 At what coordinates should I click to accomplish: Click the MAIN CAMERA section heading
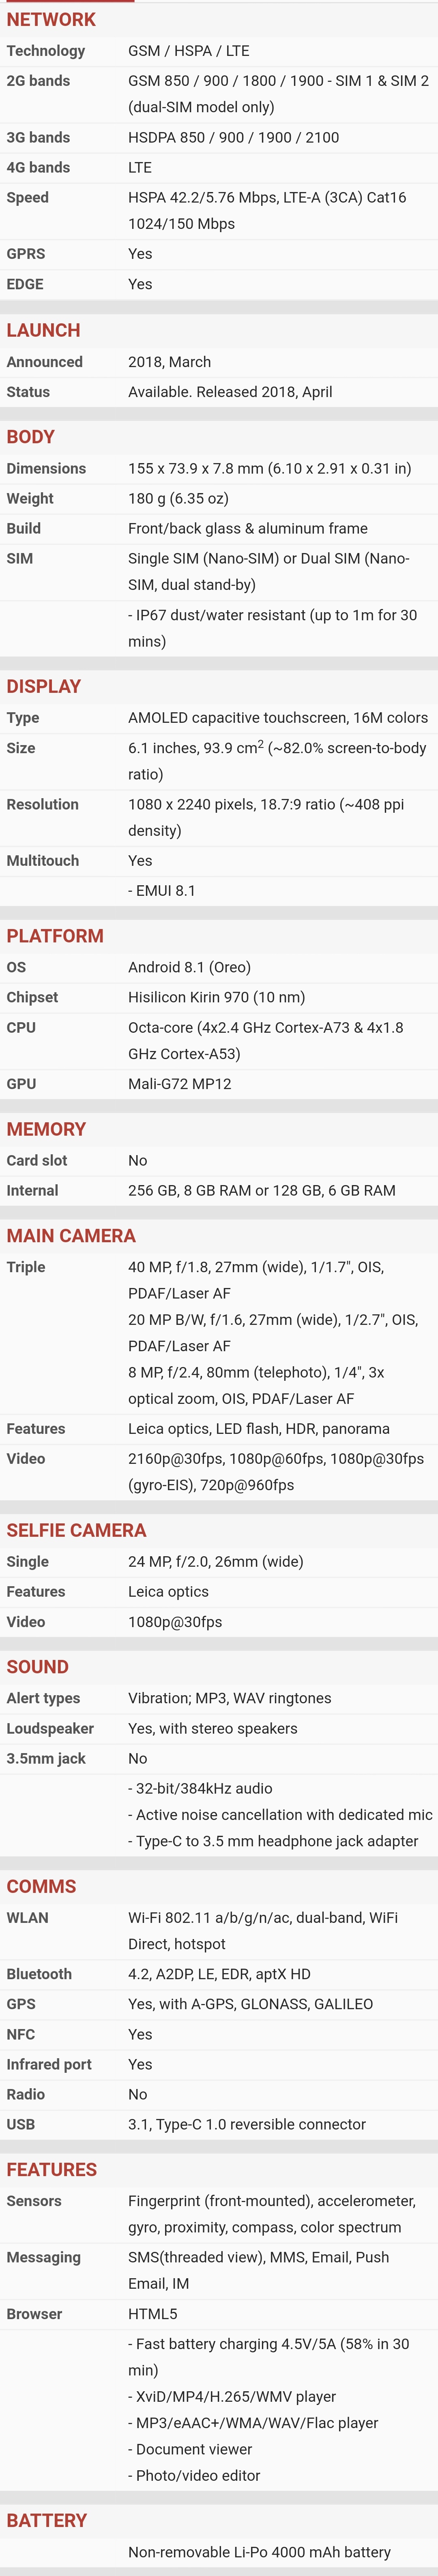point(71,1236)
